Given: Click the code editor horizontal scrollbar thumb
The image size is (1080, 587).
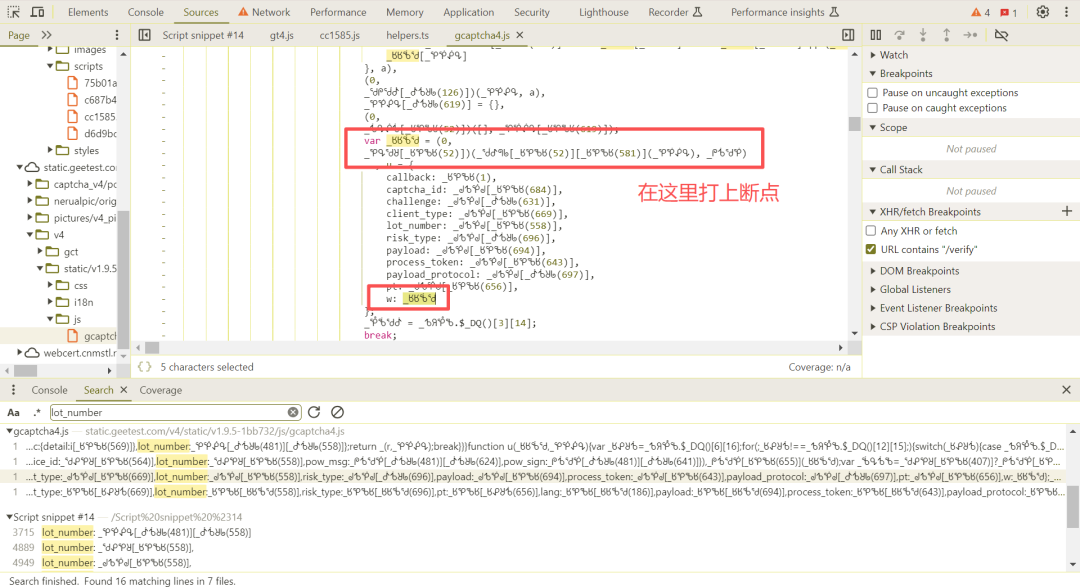Looking at the screenshot, I should pyautogui.click(x=152, y=348).
